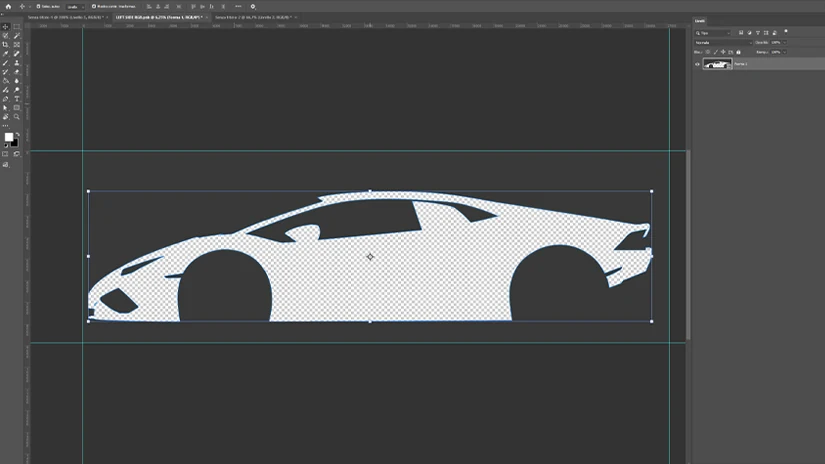825x464 pixels.
Task: Select the Rectangle shape tool
Action: point(17,107)
